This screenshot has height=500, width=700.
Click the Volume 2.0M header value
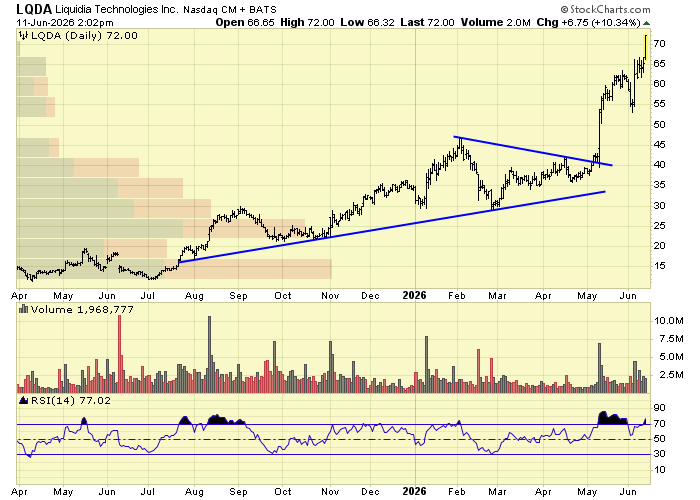(496, 22)
